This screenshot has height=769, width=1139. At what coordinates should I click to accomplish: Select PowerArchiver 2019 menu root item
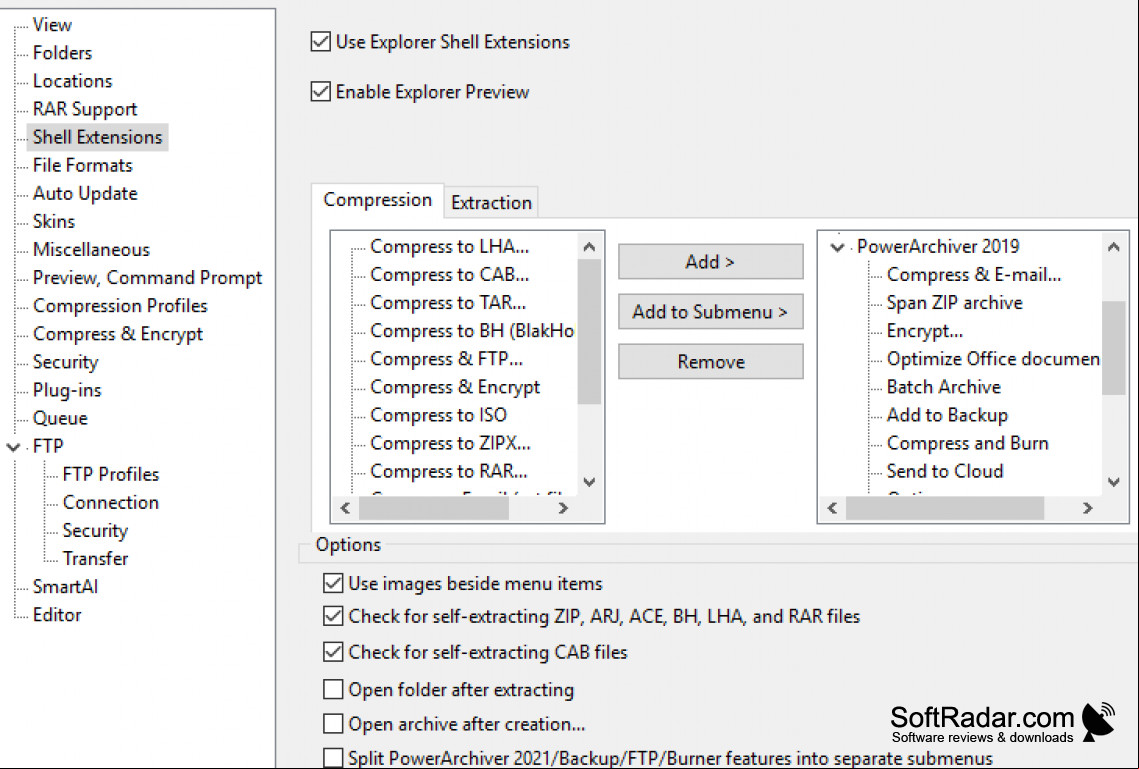[x=938, y=247]
